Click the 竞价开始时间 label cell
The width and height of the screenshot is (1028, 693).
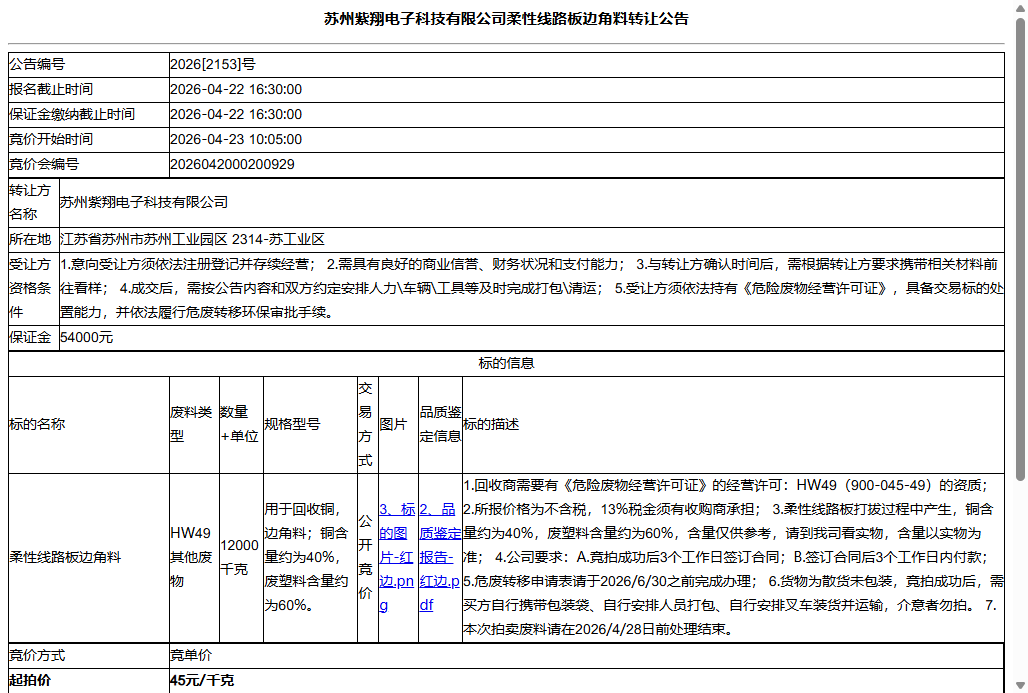click(89, 139)
